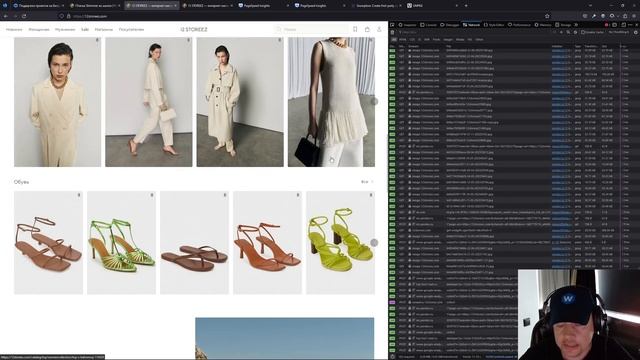Save the cream blazer portrait to favorites
Viewport: 640px width, 360px height.
pyautogui.click(x=97, y=40)
